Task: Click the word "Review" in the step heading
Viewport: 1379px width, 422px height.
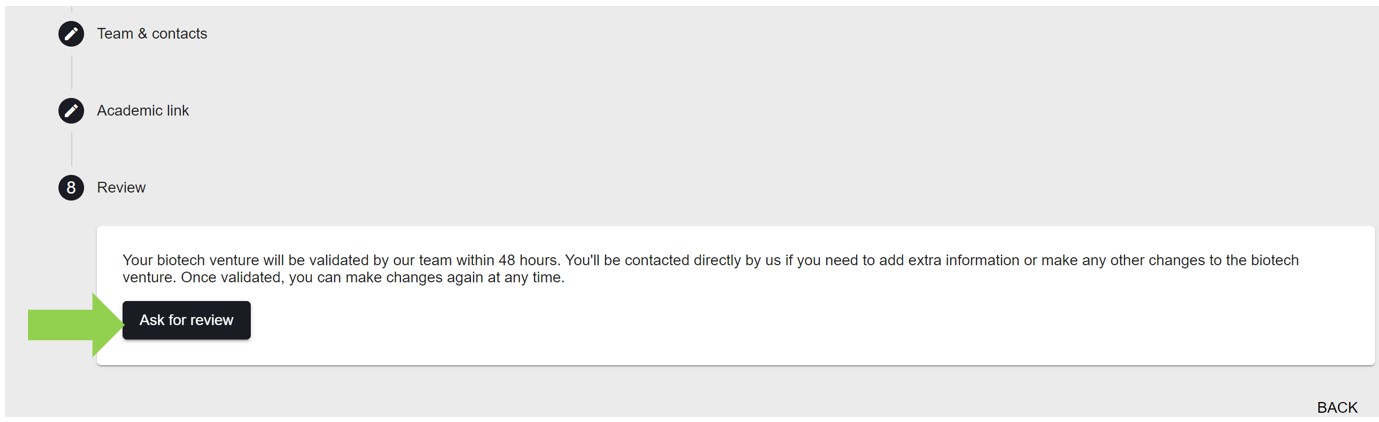Action: pyautogui.click(x=121, y=188)
